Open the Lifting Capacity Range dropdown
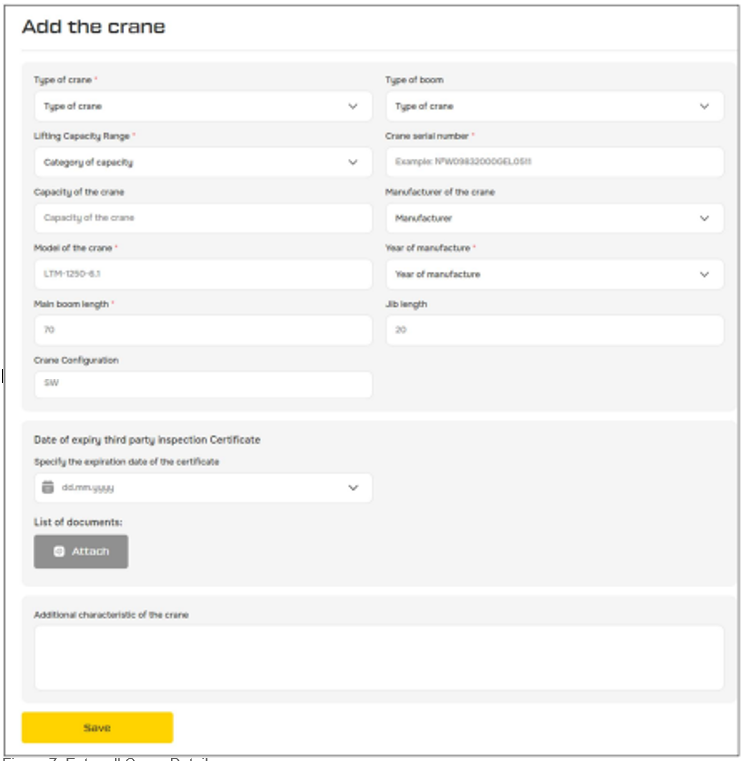743x761 pixels. click(202, 162)
